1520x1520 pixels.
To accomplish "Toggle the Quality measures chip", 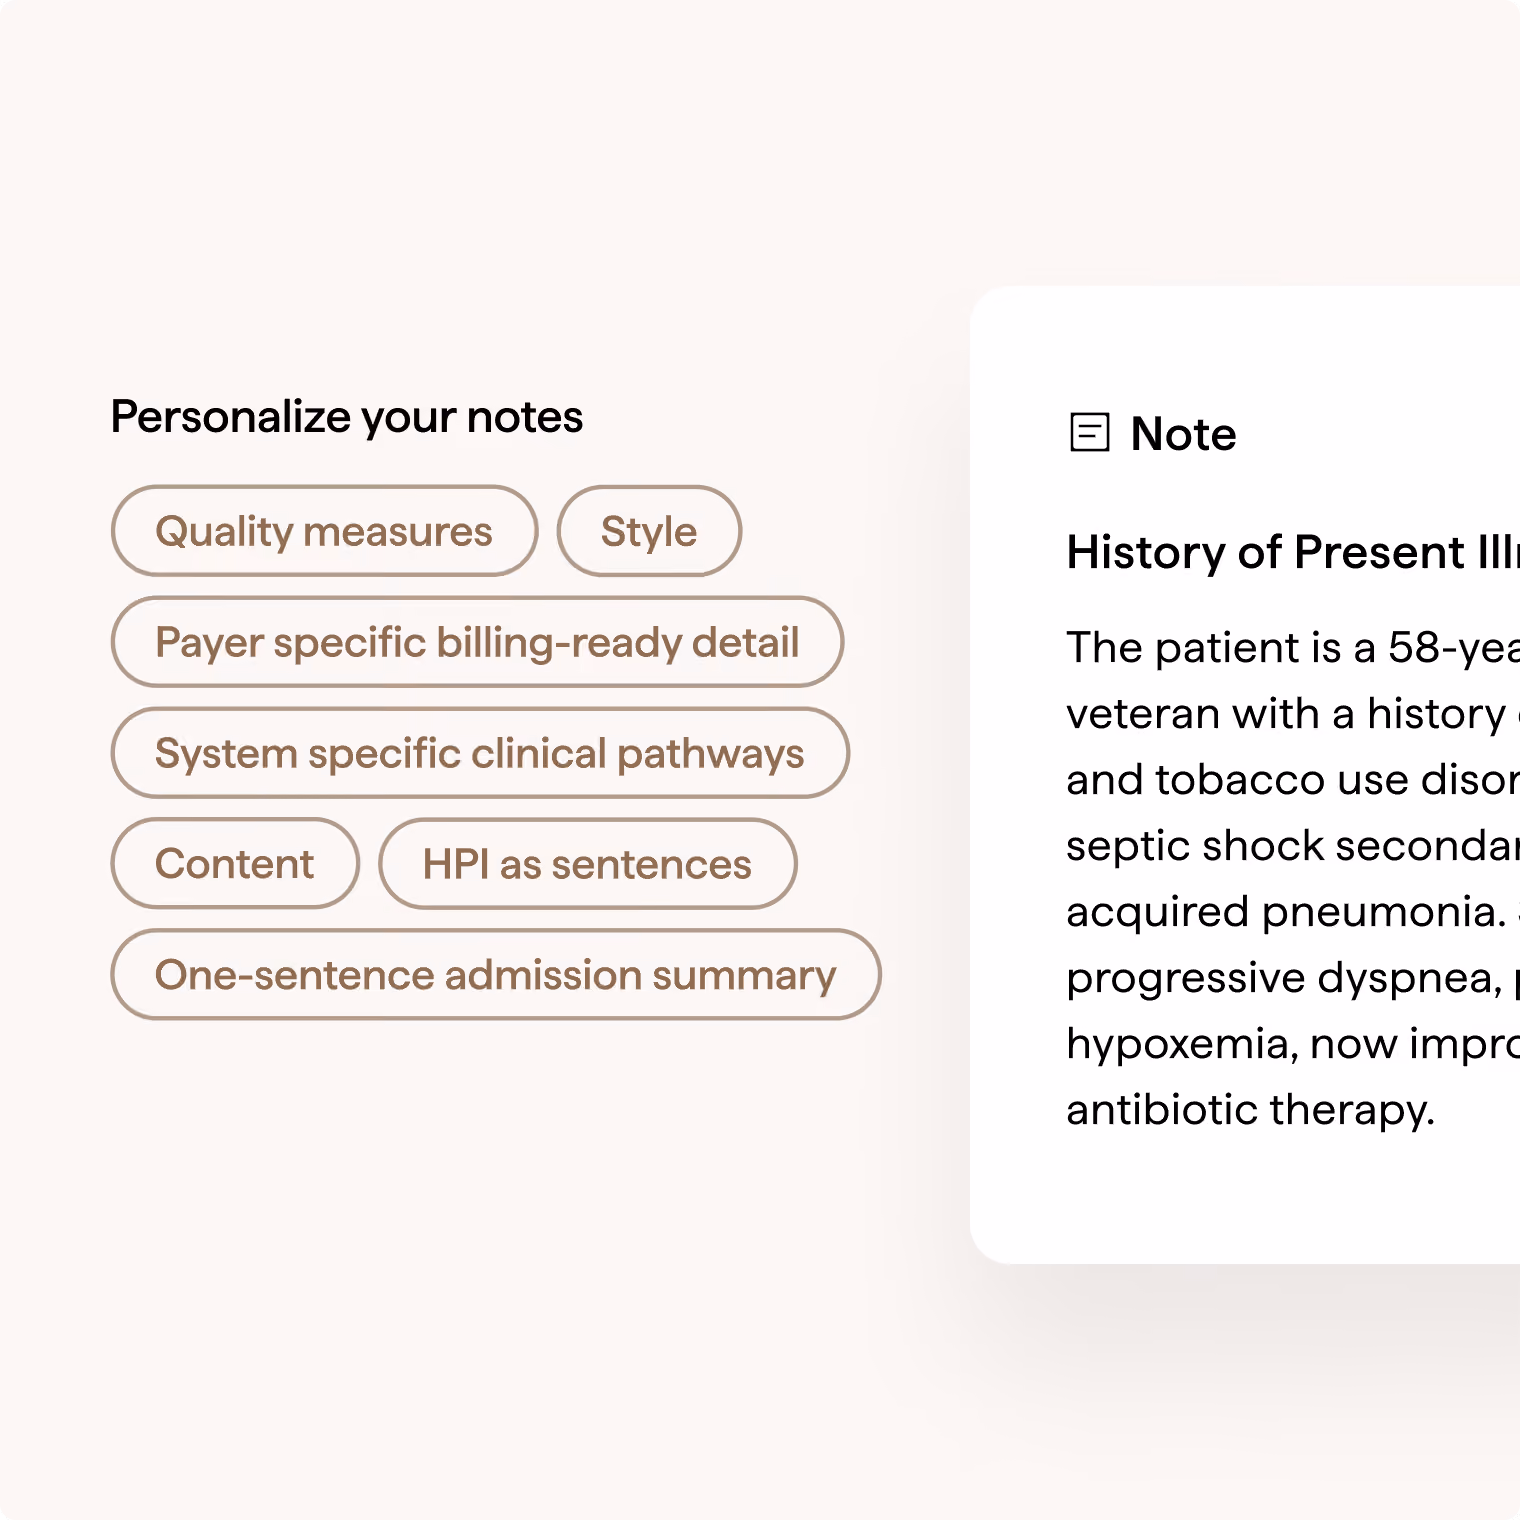I will (x=324, y=531).
